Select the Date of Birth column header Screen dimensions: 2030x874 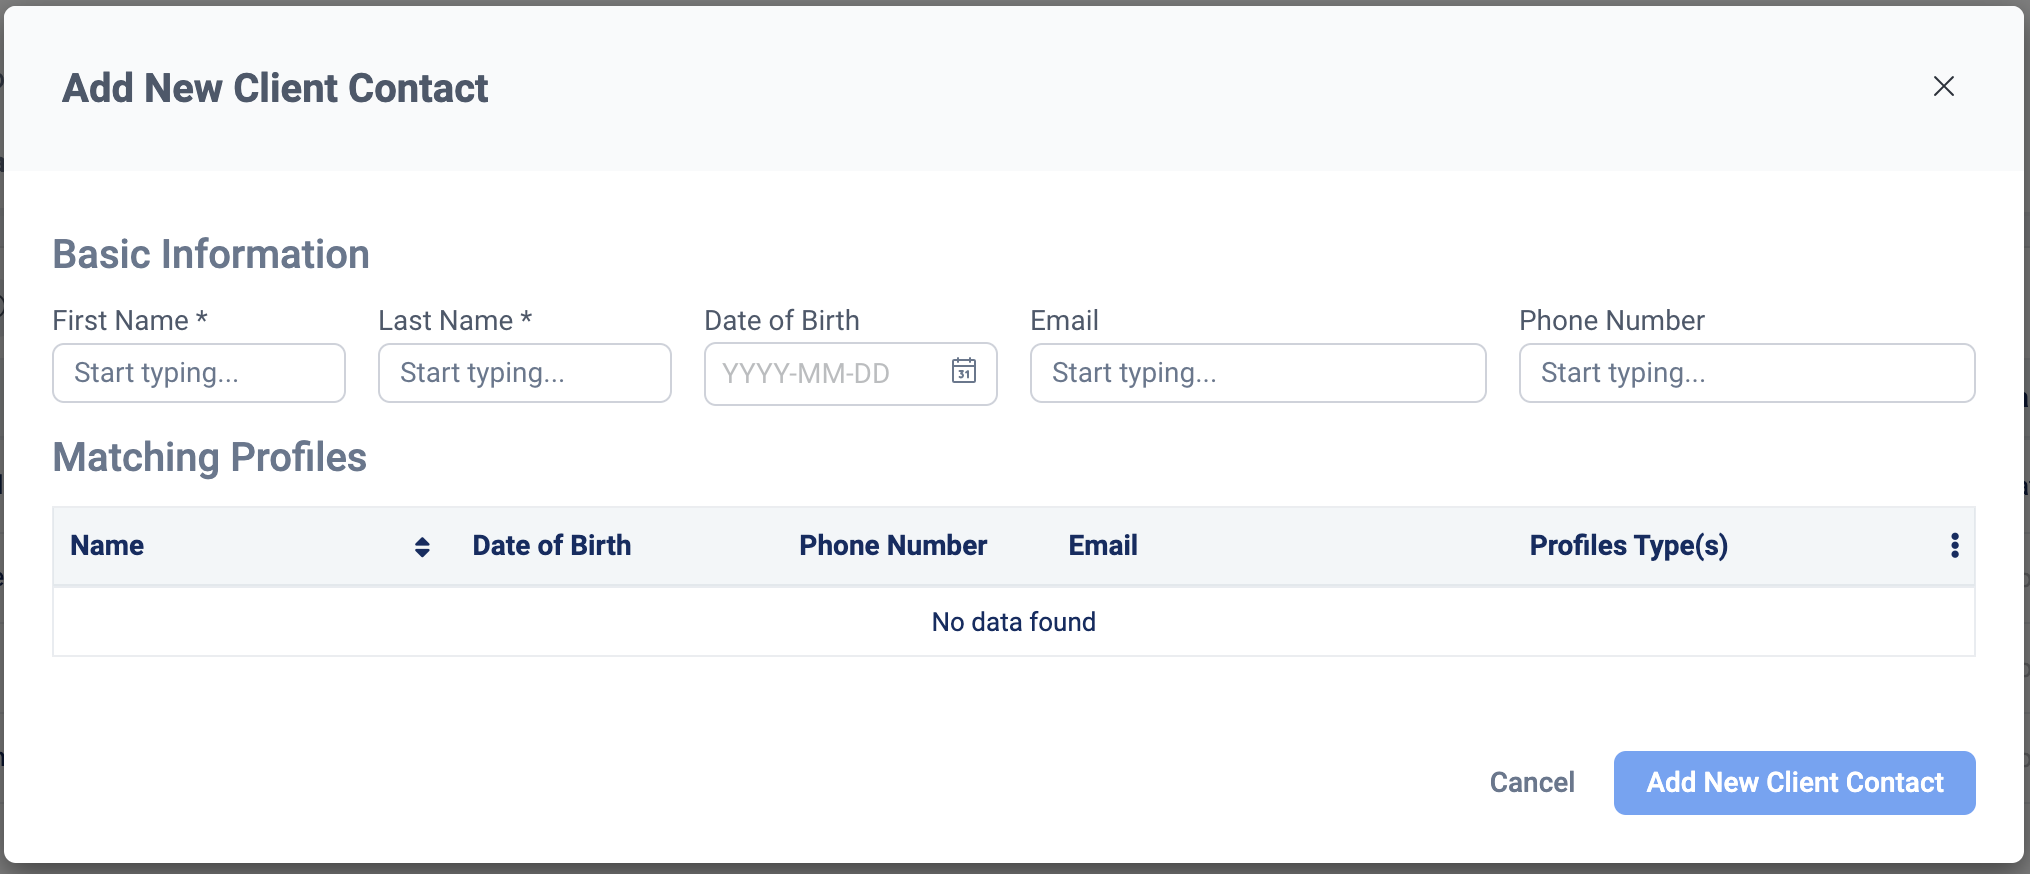[x=551, y=545]
